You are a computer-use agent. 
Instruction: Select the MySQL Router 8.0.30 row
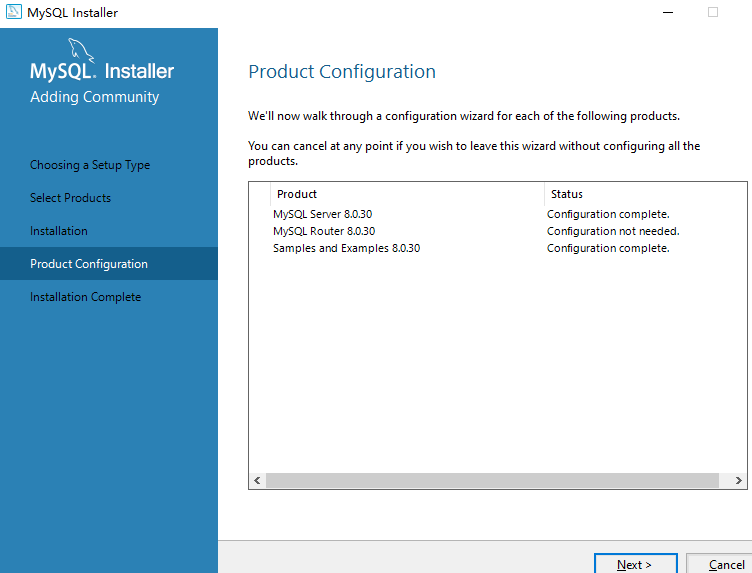click(x=324, y=231)
